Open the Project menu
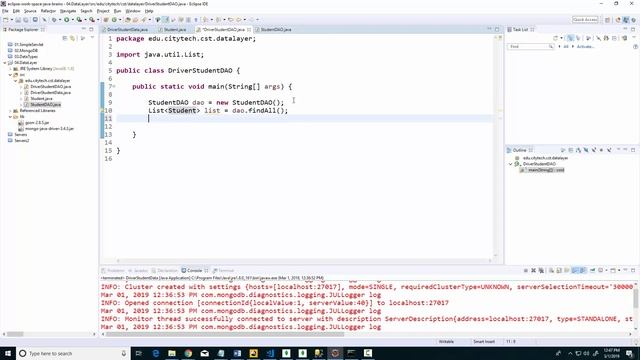The image size is (640, 360). pos(103,11)
